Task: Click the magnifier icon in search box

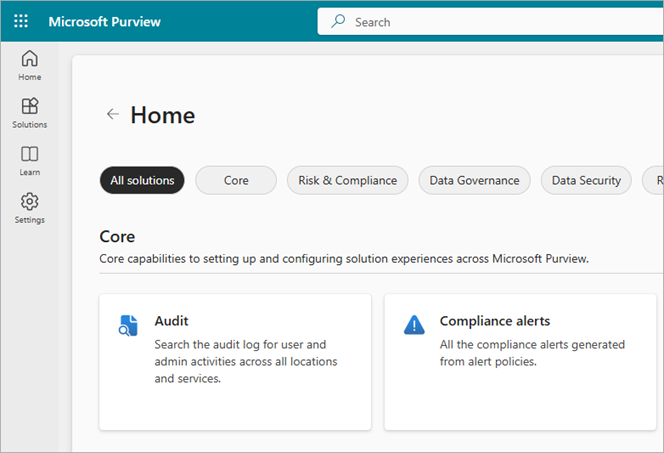Action: 338,21
